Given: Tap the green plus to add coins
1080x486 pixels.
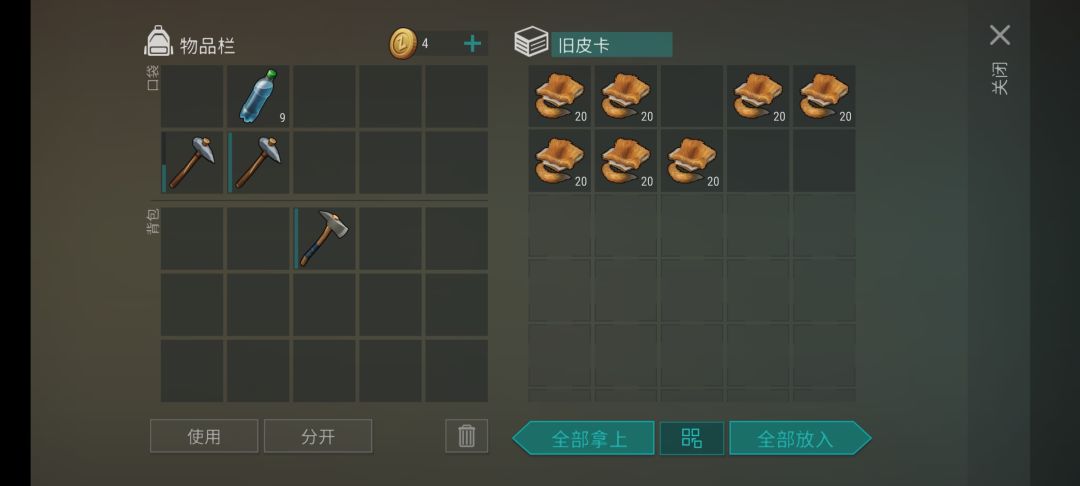Looking at the screenshot, I should [472, 44].
